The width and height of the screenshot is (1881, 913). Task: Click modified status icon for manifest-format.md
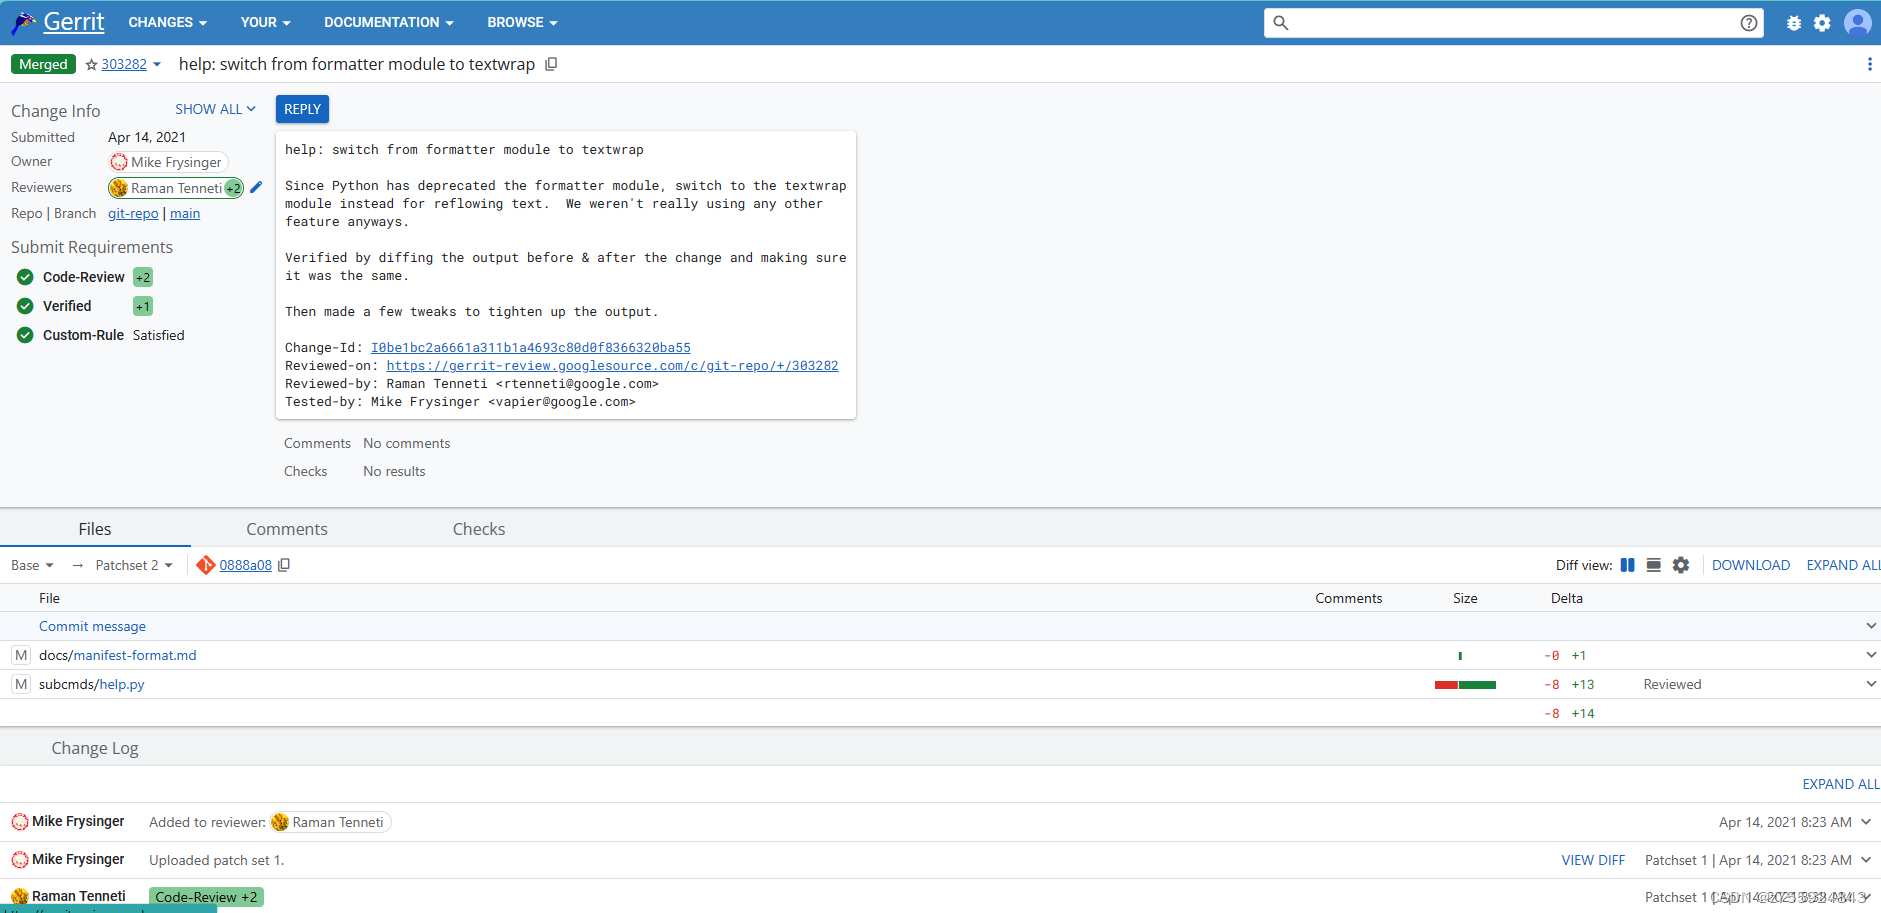tap(21, 655)
